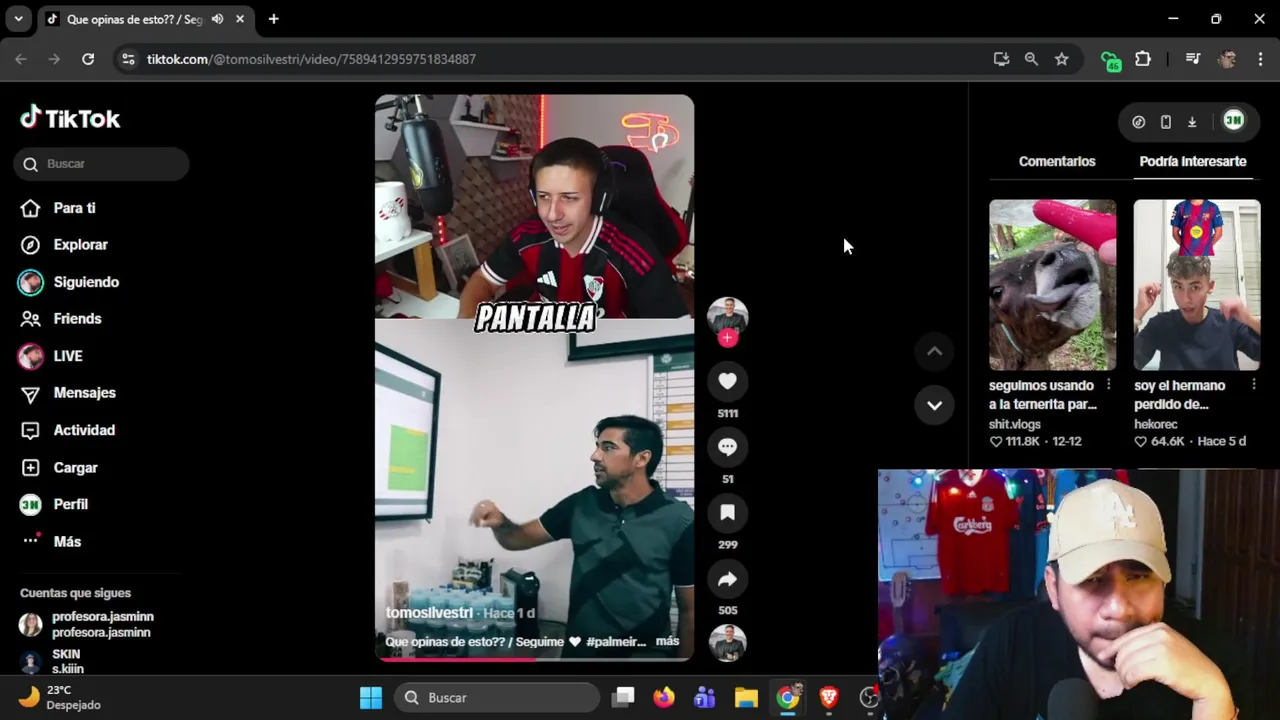The height and width of the screenshot is (720, 1280).
Task: Save video with the bookmark icon
Action: click(727, 513)
